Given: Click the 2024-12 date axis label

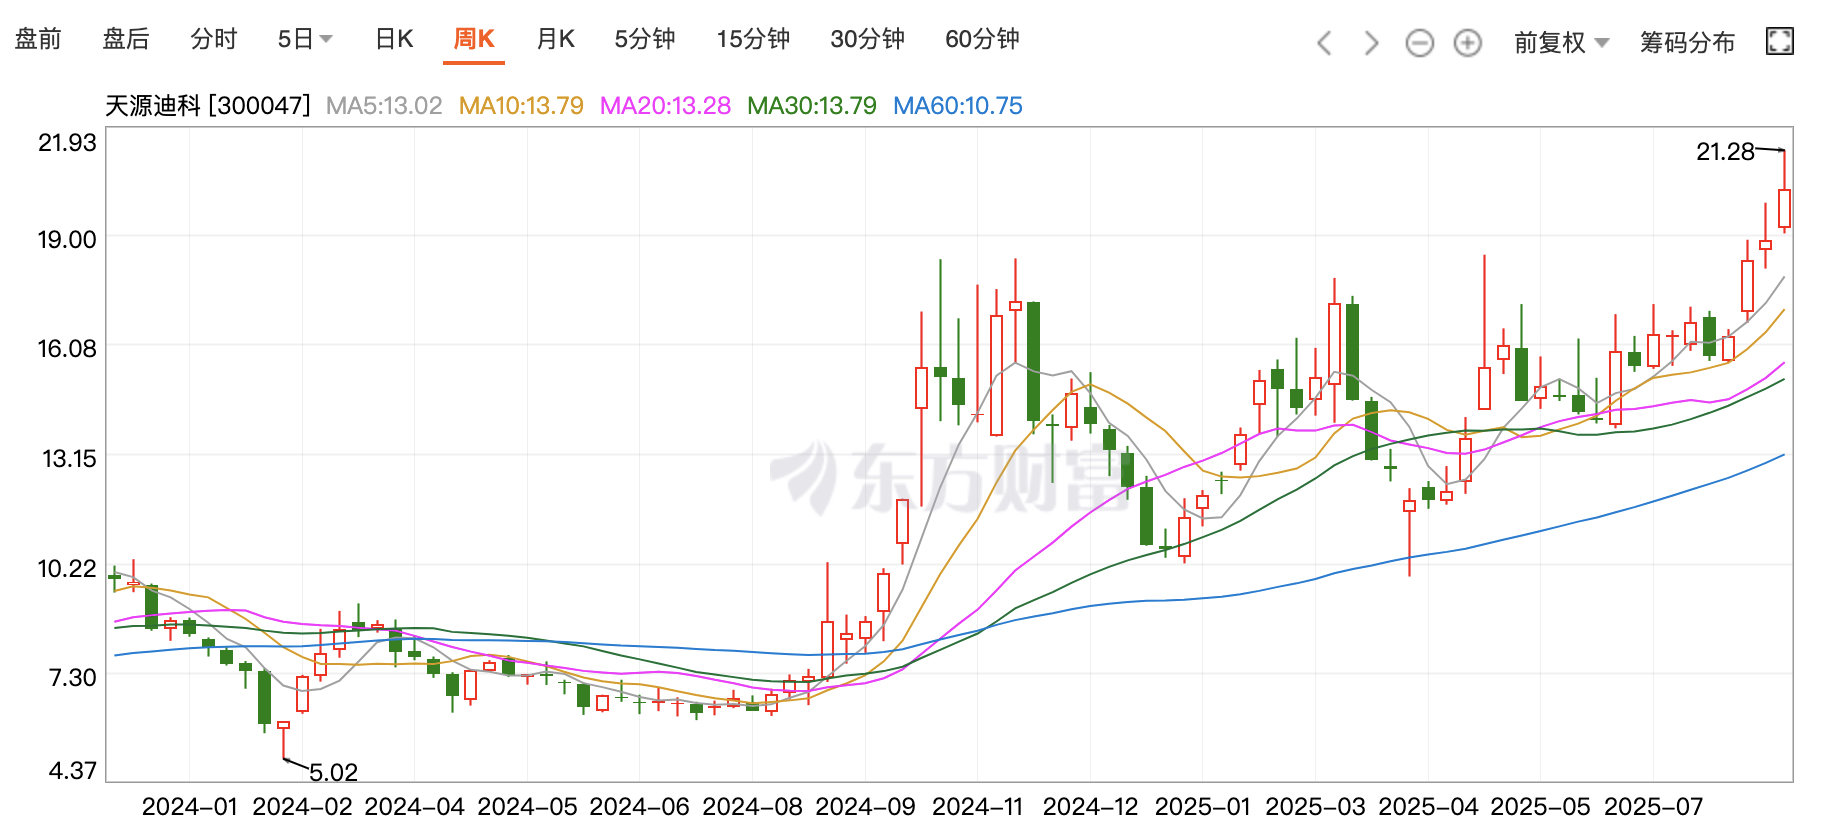Looking at the screenshot, I should click(1090, 806).
